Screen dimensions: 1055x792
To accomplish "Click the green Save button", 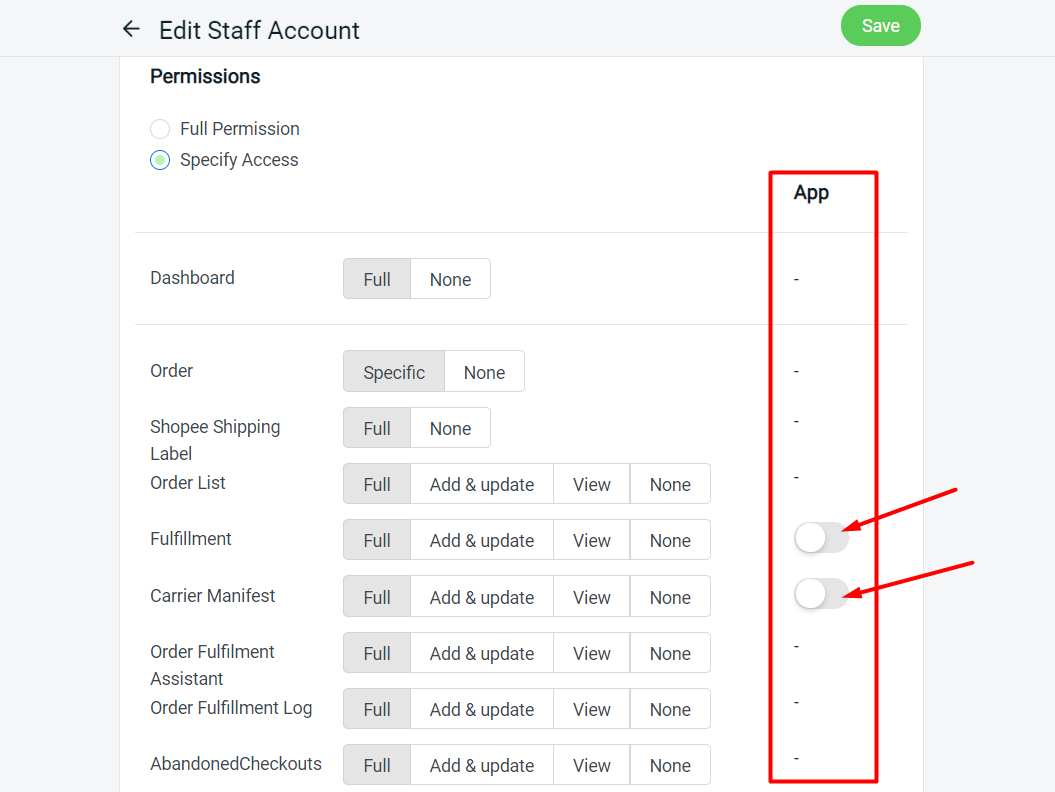I will point(880,26).
